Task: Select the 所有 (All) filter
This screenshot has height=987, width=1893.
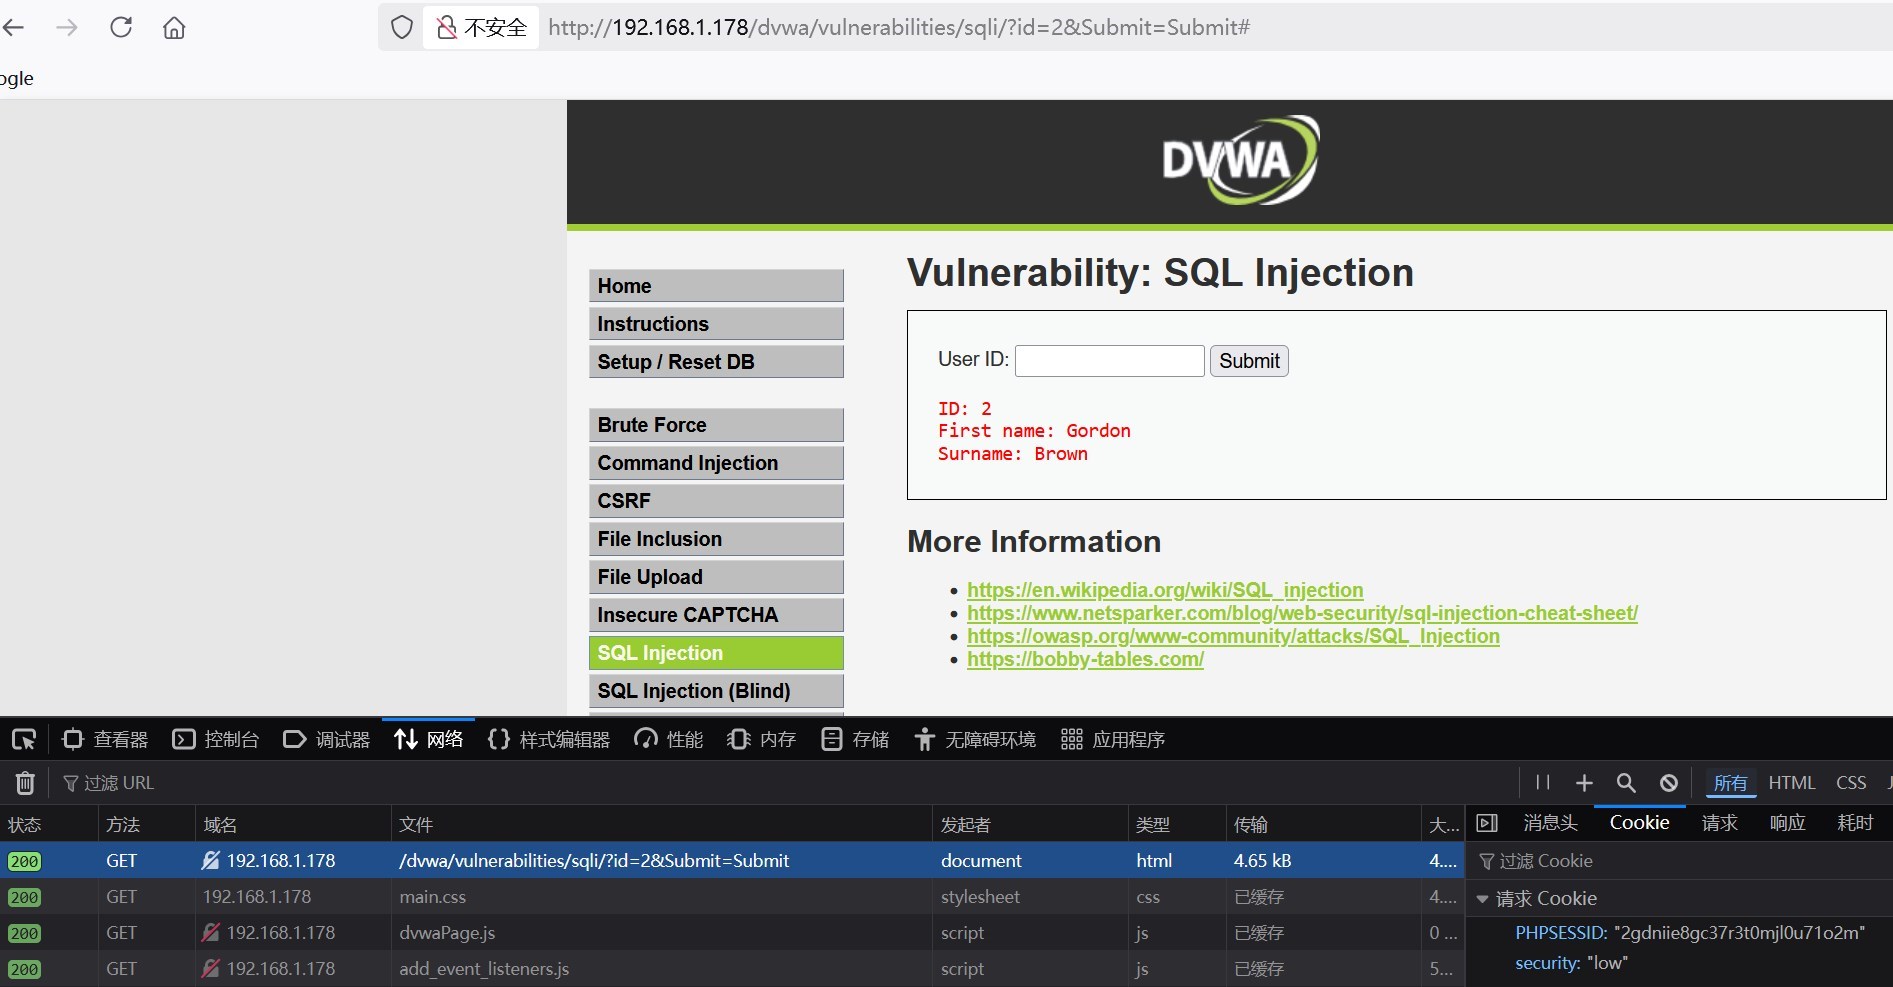Action: click(1731, 783)
